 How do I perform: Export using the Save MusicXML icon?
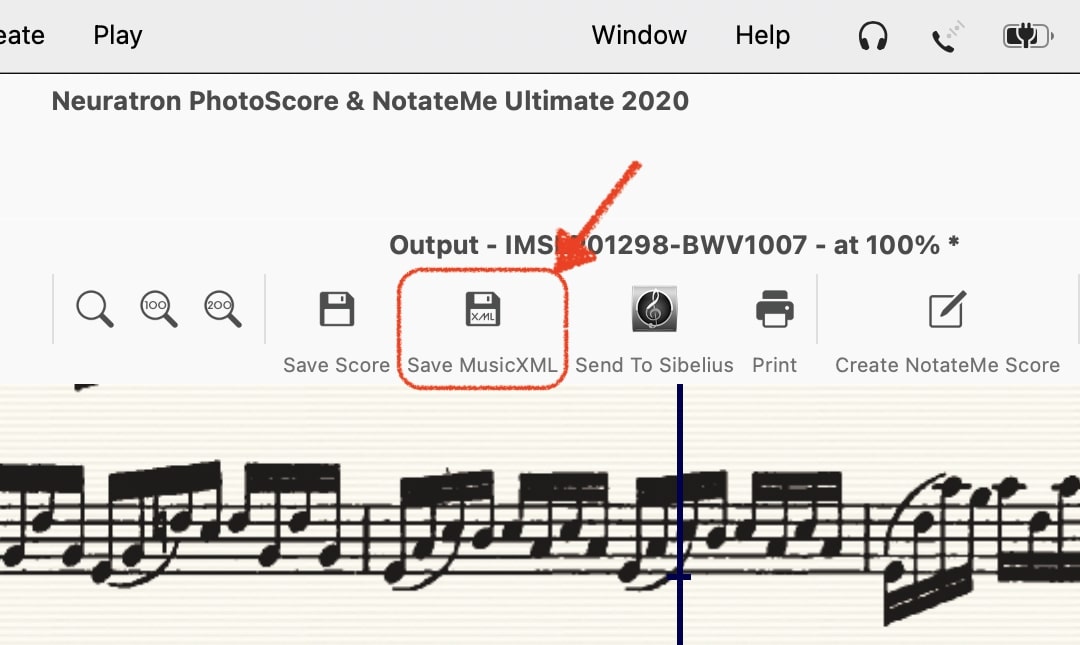tap(483, 309)
